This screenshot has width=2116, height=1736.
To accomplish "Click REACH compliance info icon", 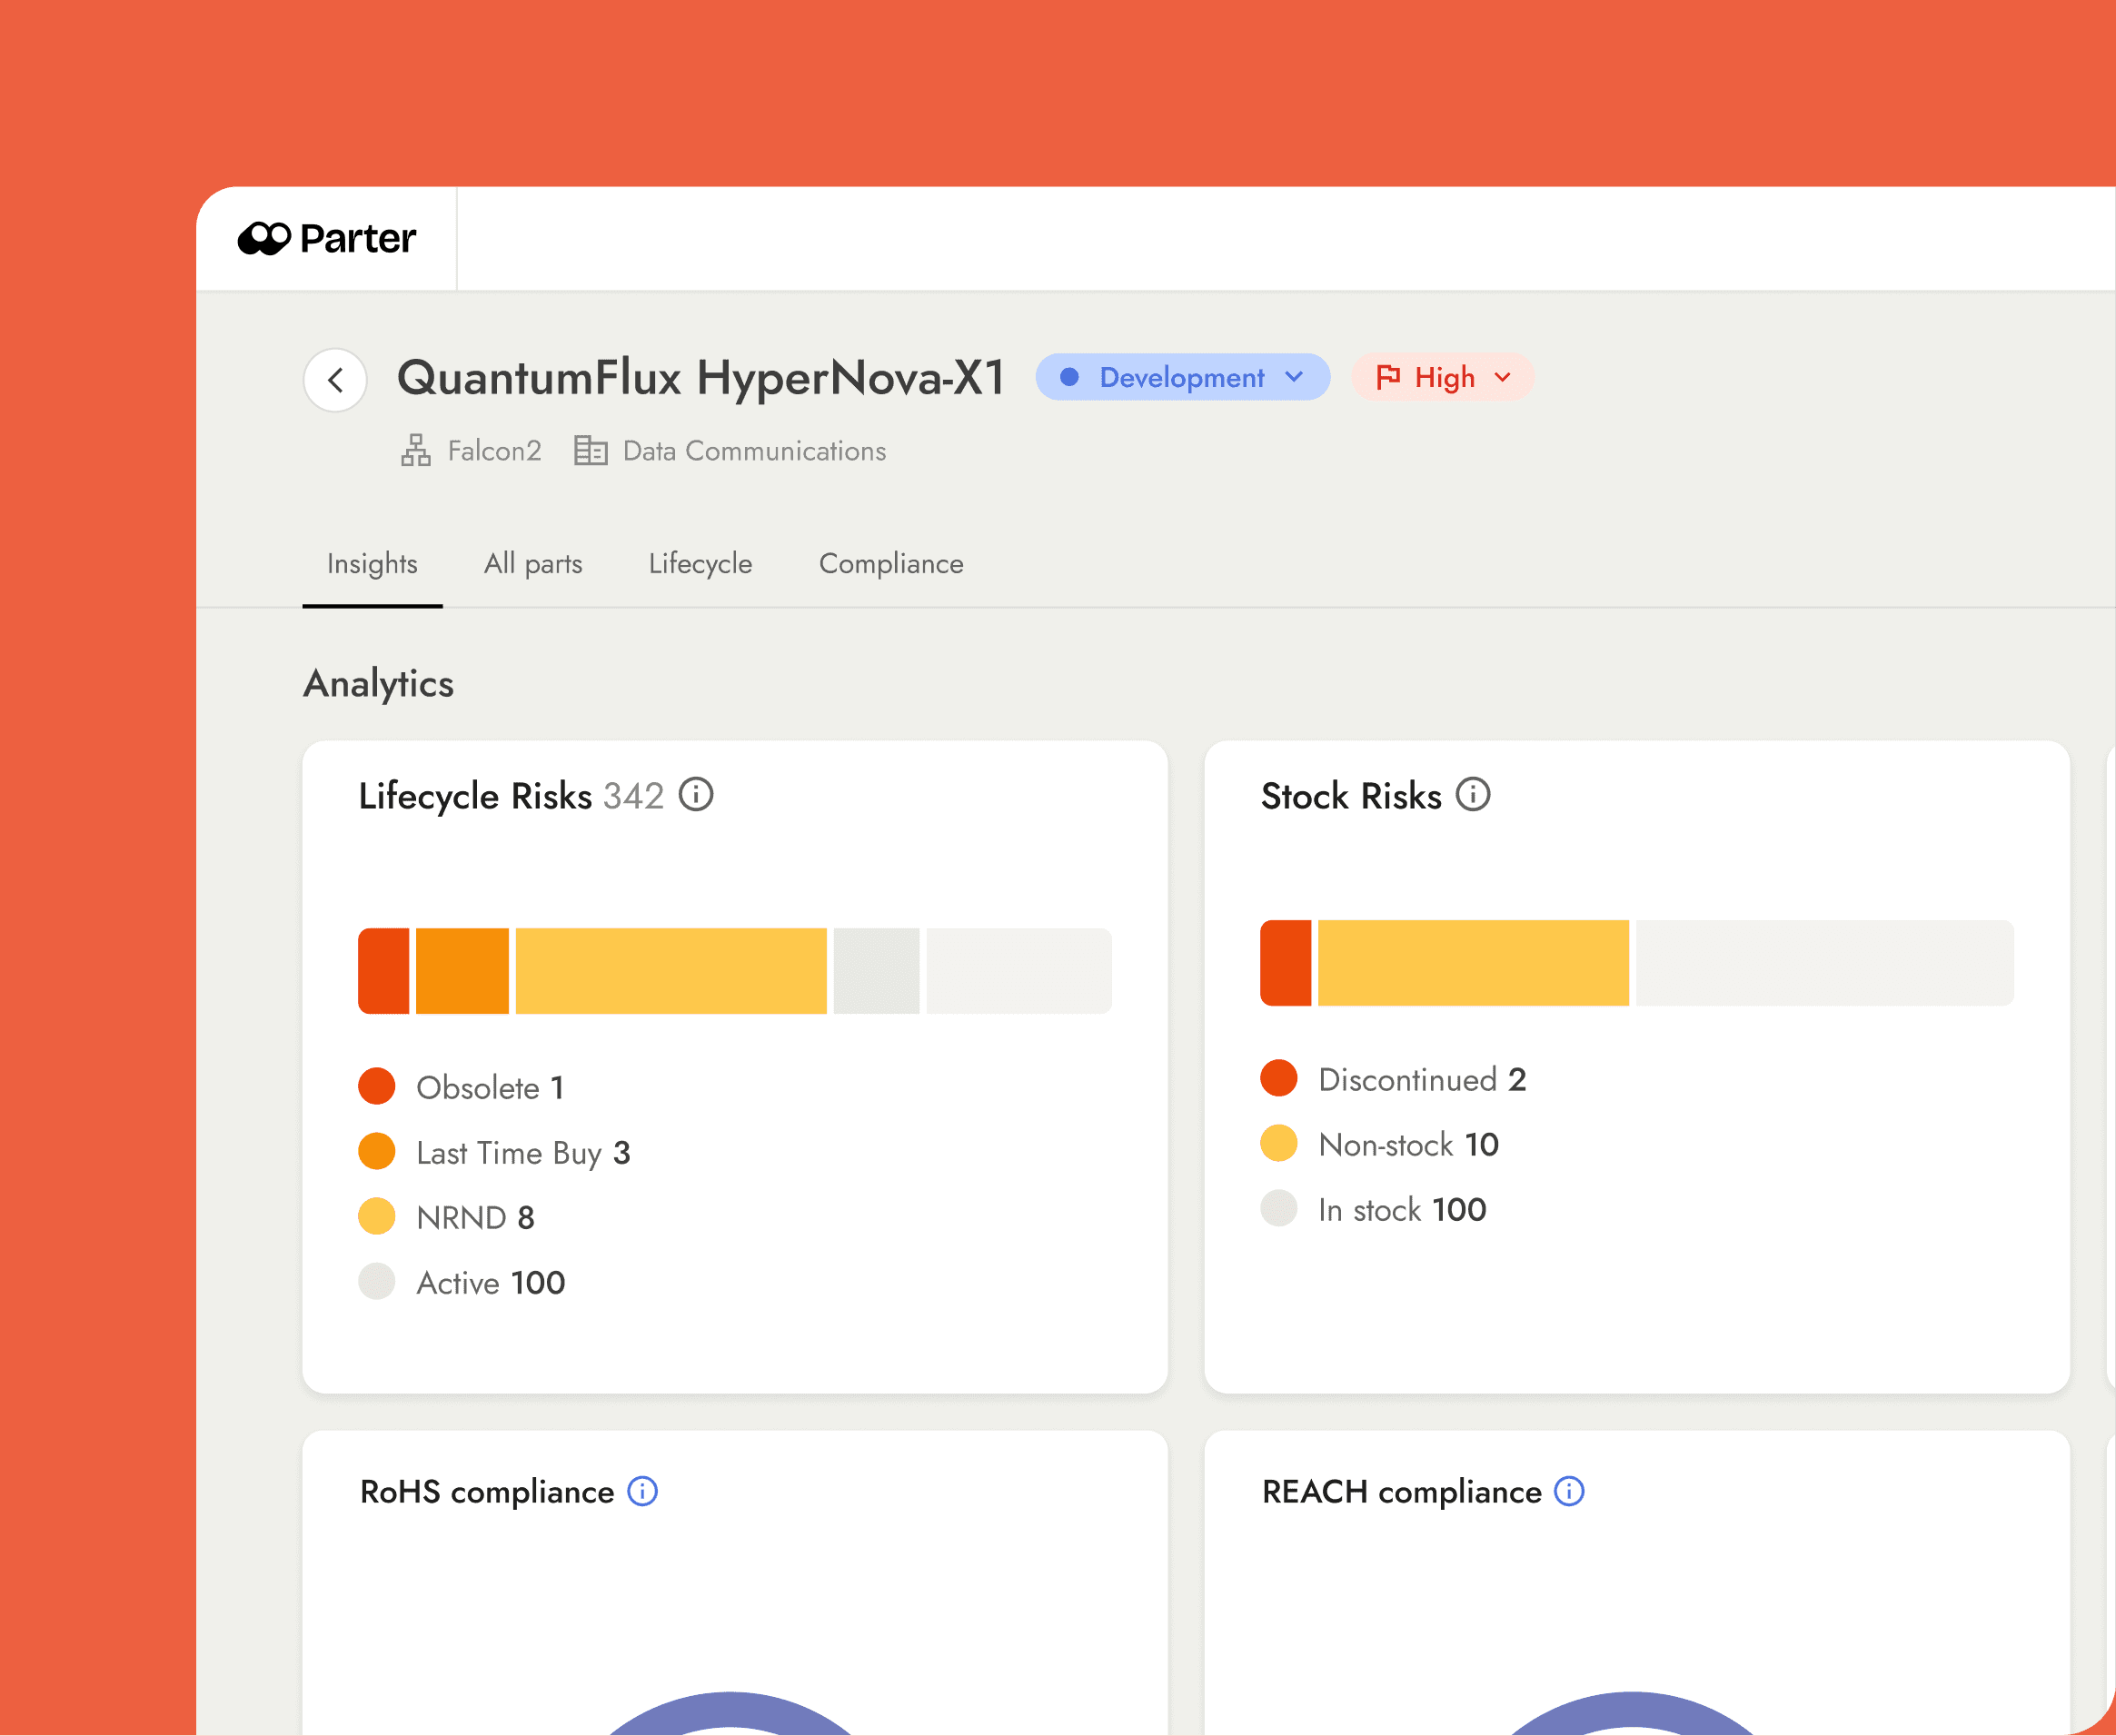I will click(x=1569, y=1491).
